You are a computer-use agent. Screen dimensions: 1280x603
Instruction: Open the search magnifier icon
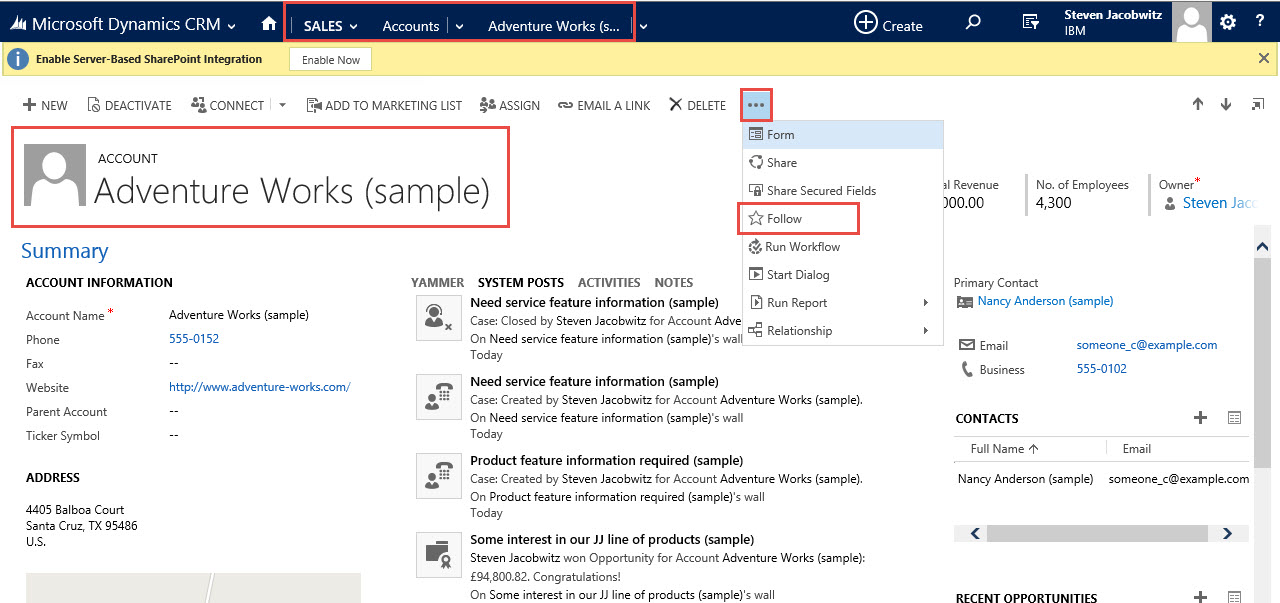pos(973,23)
